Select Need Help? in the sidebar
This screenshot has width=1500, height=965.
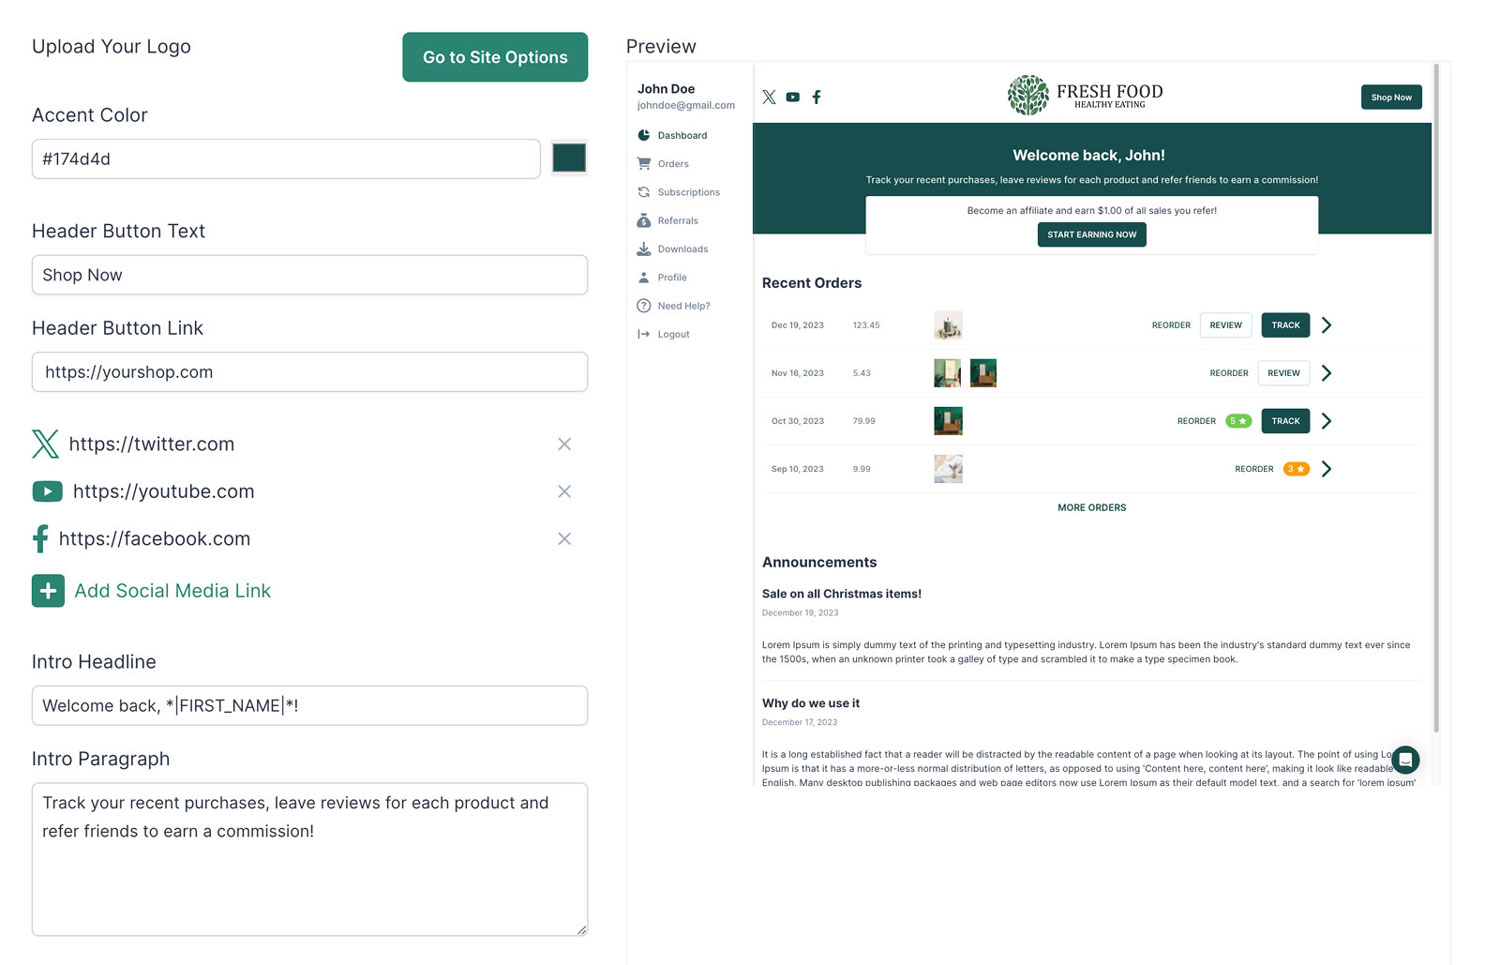(684, 306)
